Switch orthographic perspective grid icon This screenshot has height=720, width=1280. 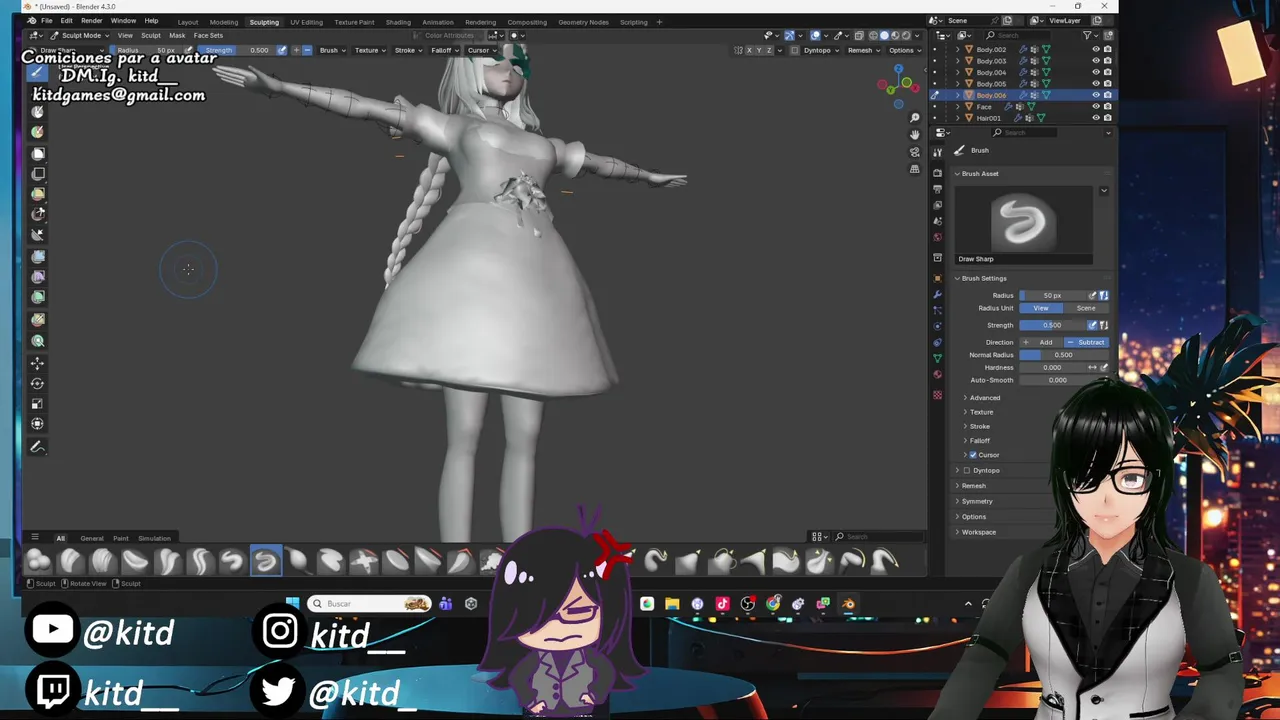pyautogui.click(x=914, y=169)
